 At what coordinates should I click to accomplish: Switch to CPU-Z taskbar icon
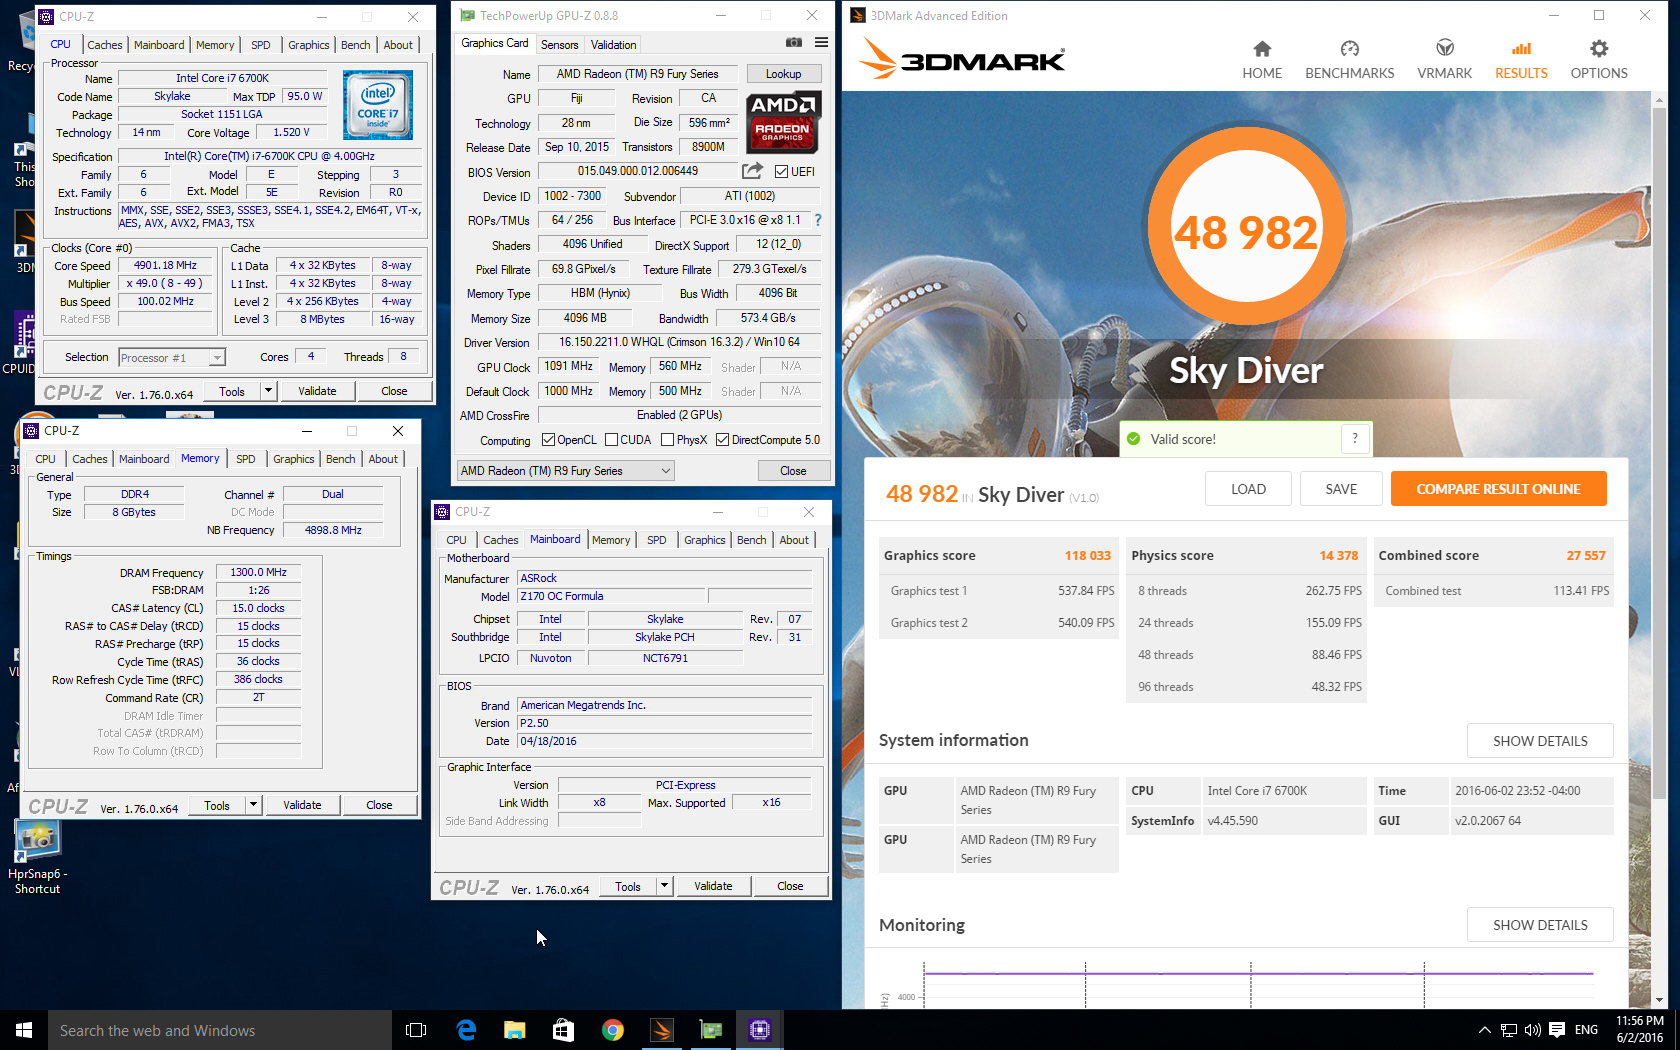760,1030
